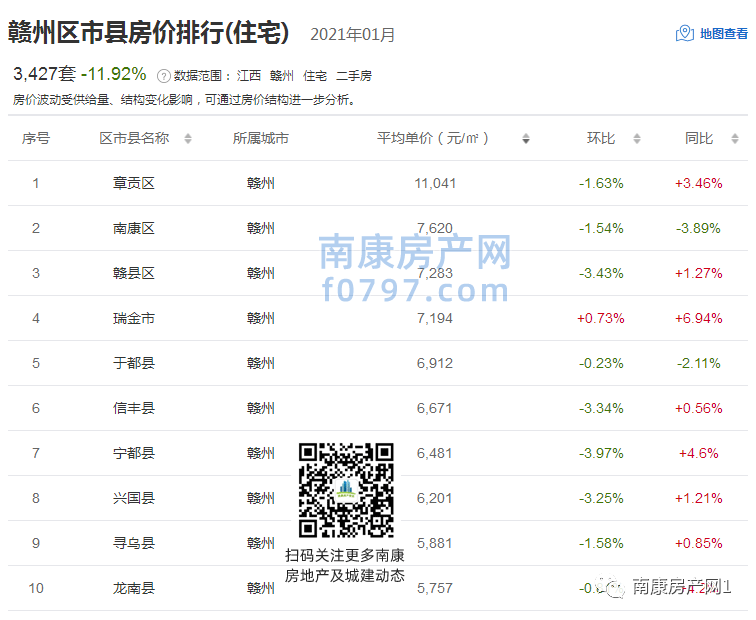Click the +1.21% 同比 value

point(699,498)
